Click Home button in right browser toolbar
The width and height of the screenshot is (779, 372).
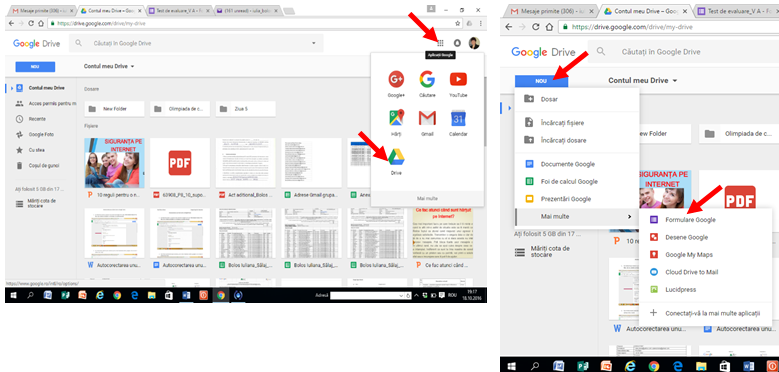pos(549,27)
